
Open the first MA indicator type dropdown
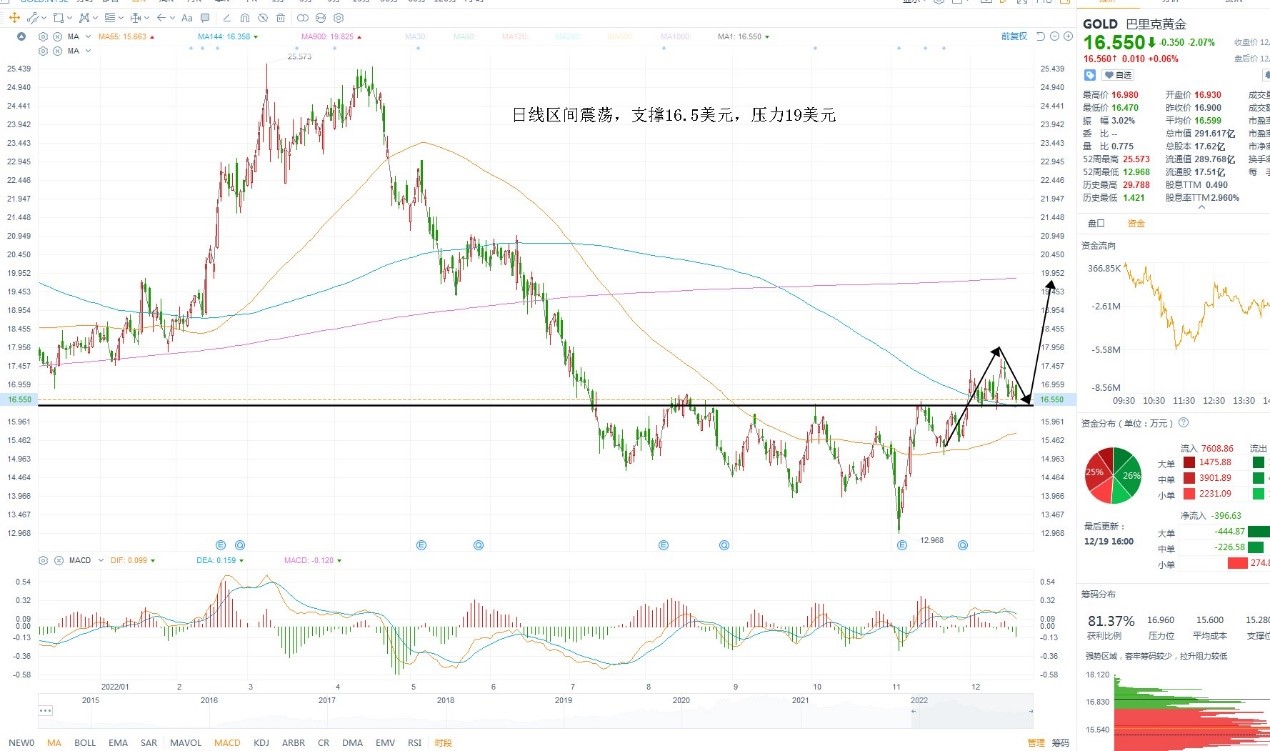pos(88,37)
